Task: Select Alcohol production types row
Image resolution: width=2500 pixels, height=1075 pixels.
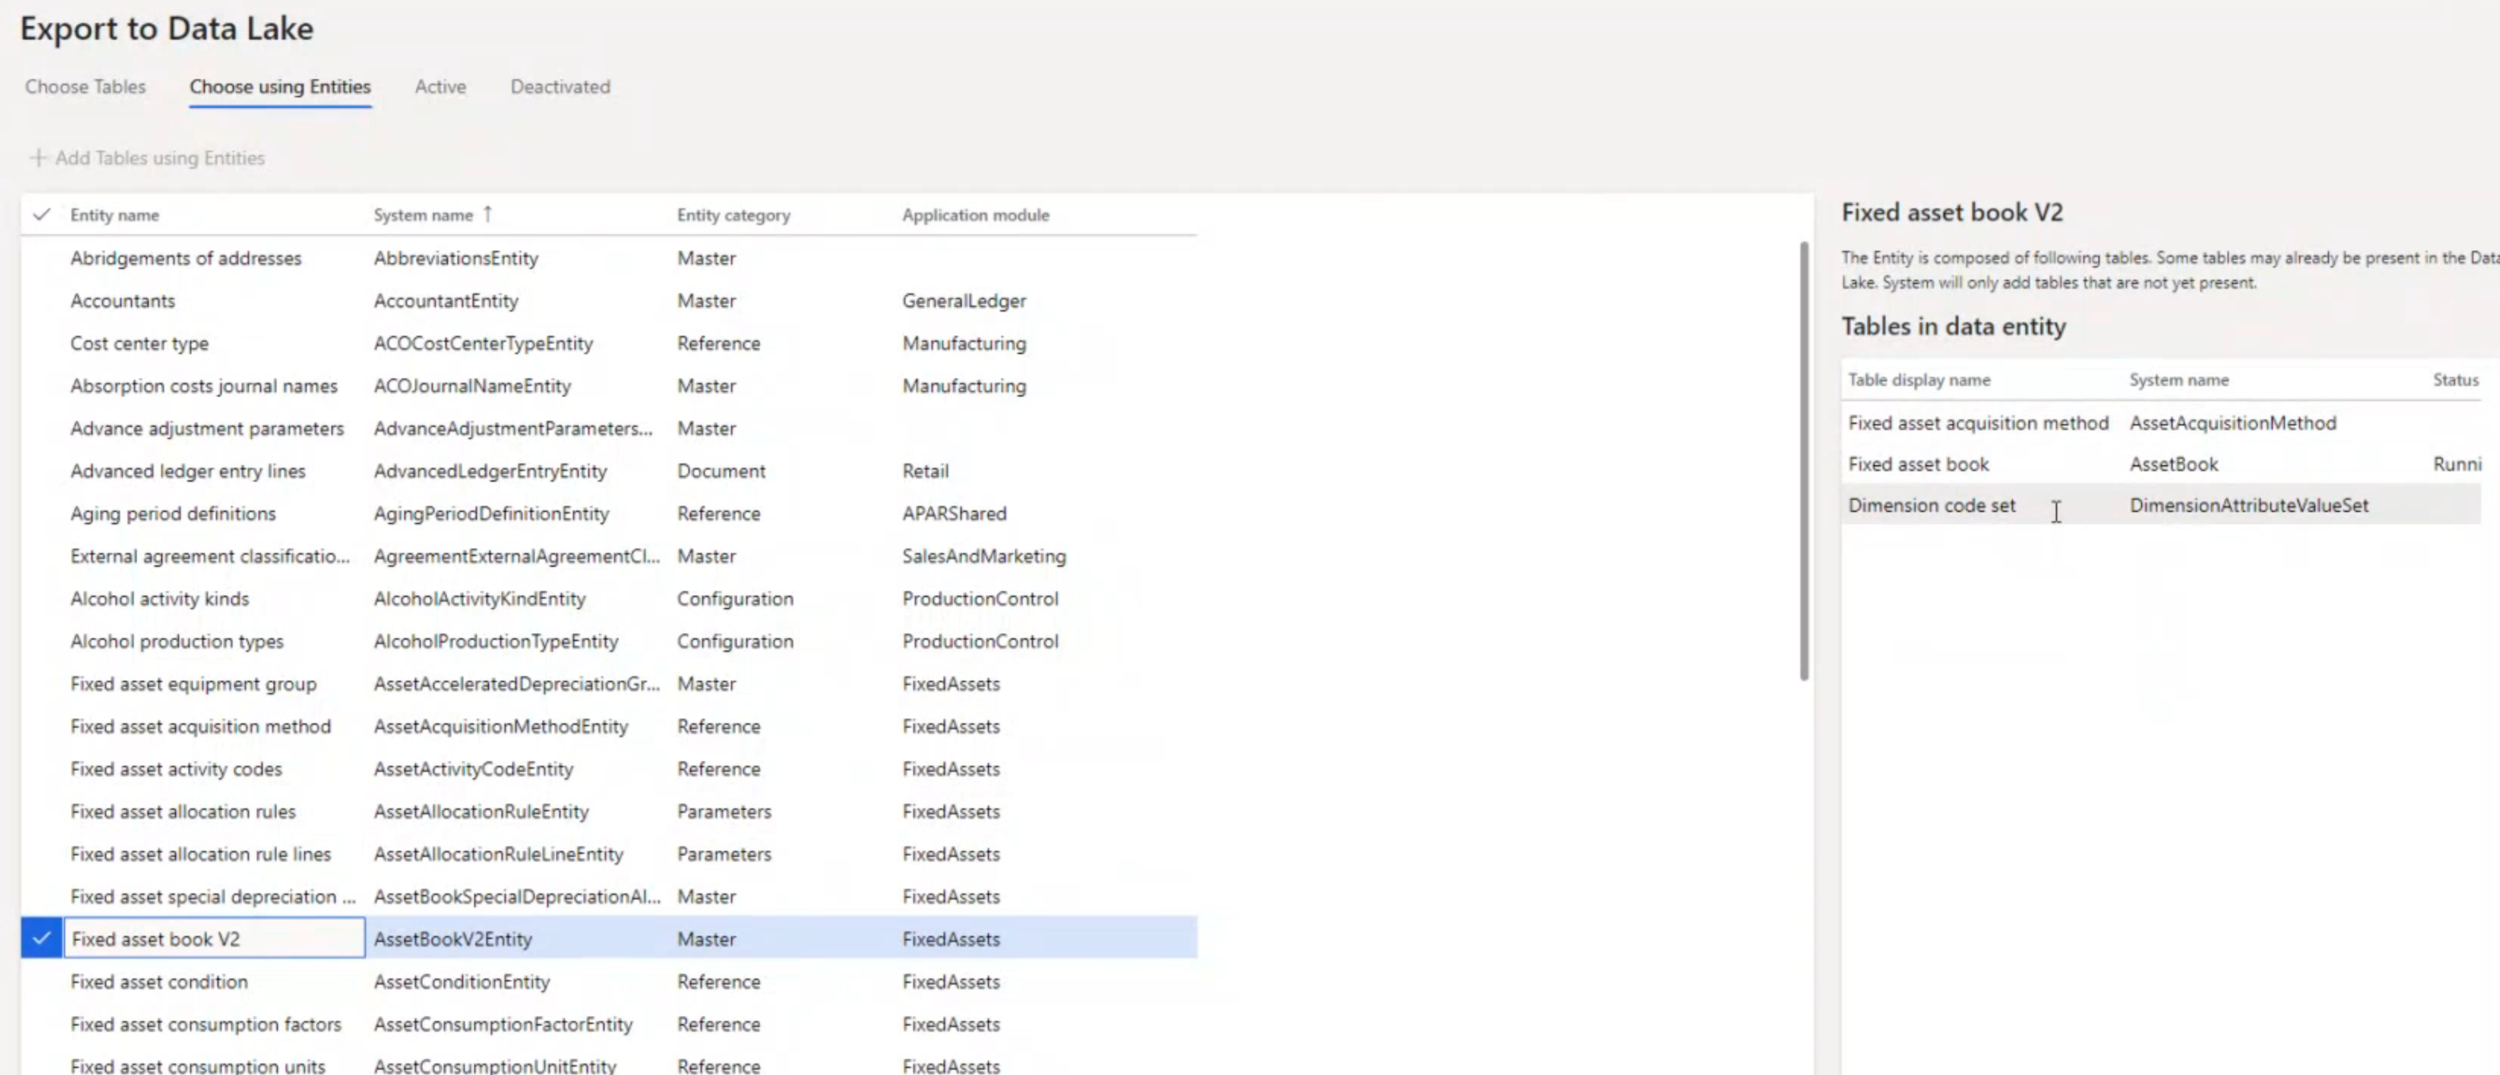Action: pos(609,641)
